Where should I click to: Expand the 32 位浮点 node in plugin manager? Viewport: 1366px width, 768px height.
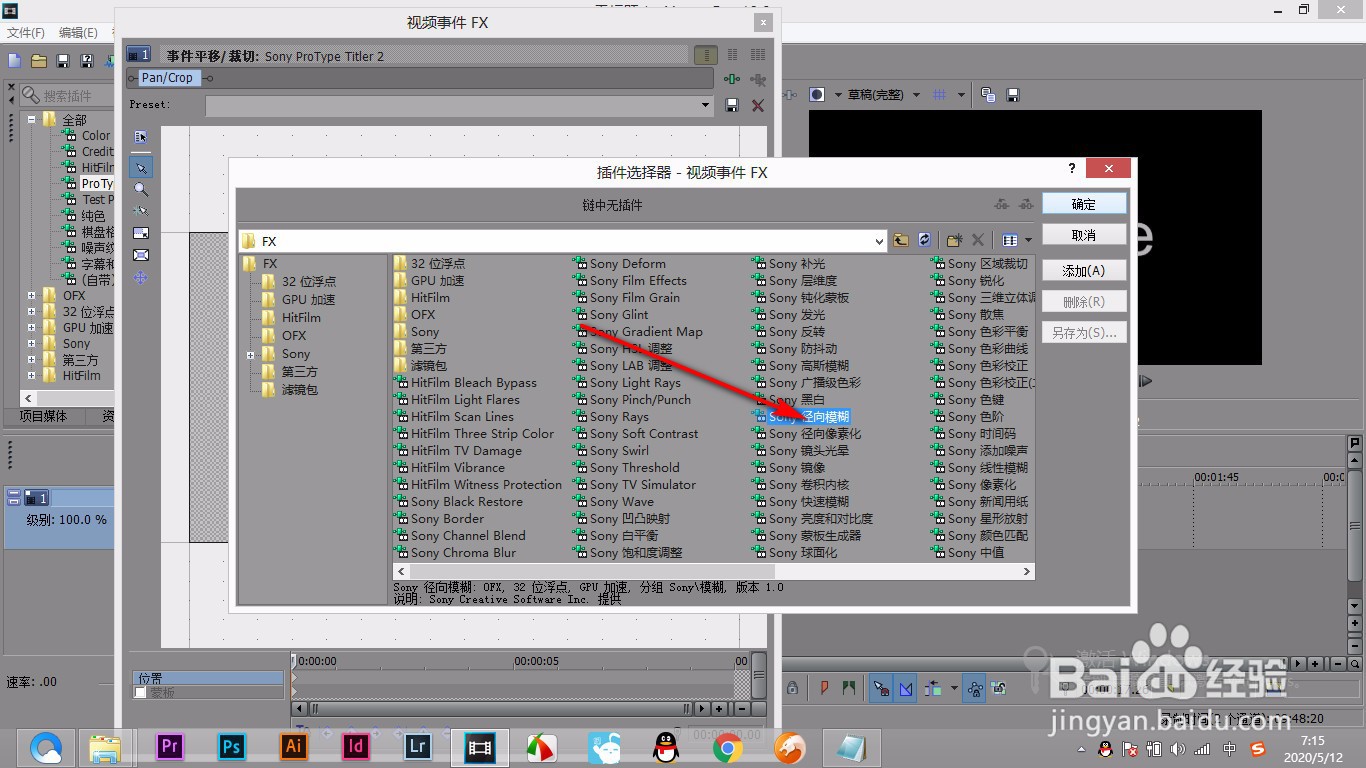[31, 312]
